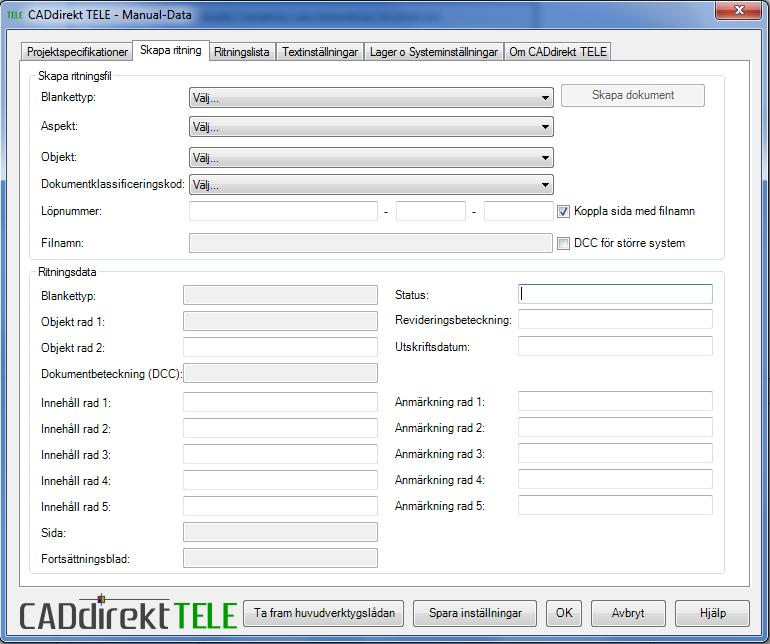
Task: Click the last Löpnummer field
Action: [x=519, y=211]
